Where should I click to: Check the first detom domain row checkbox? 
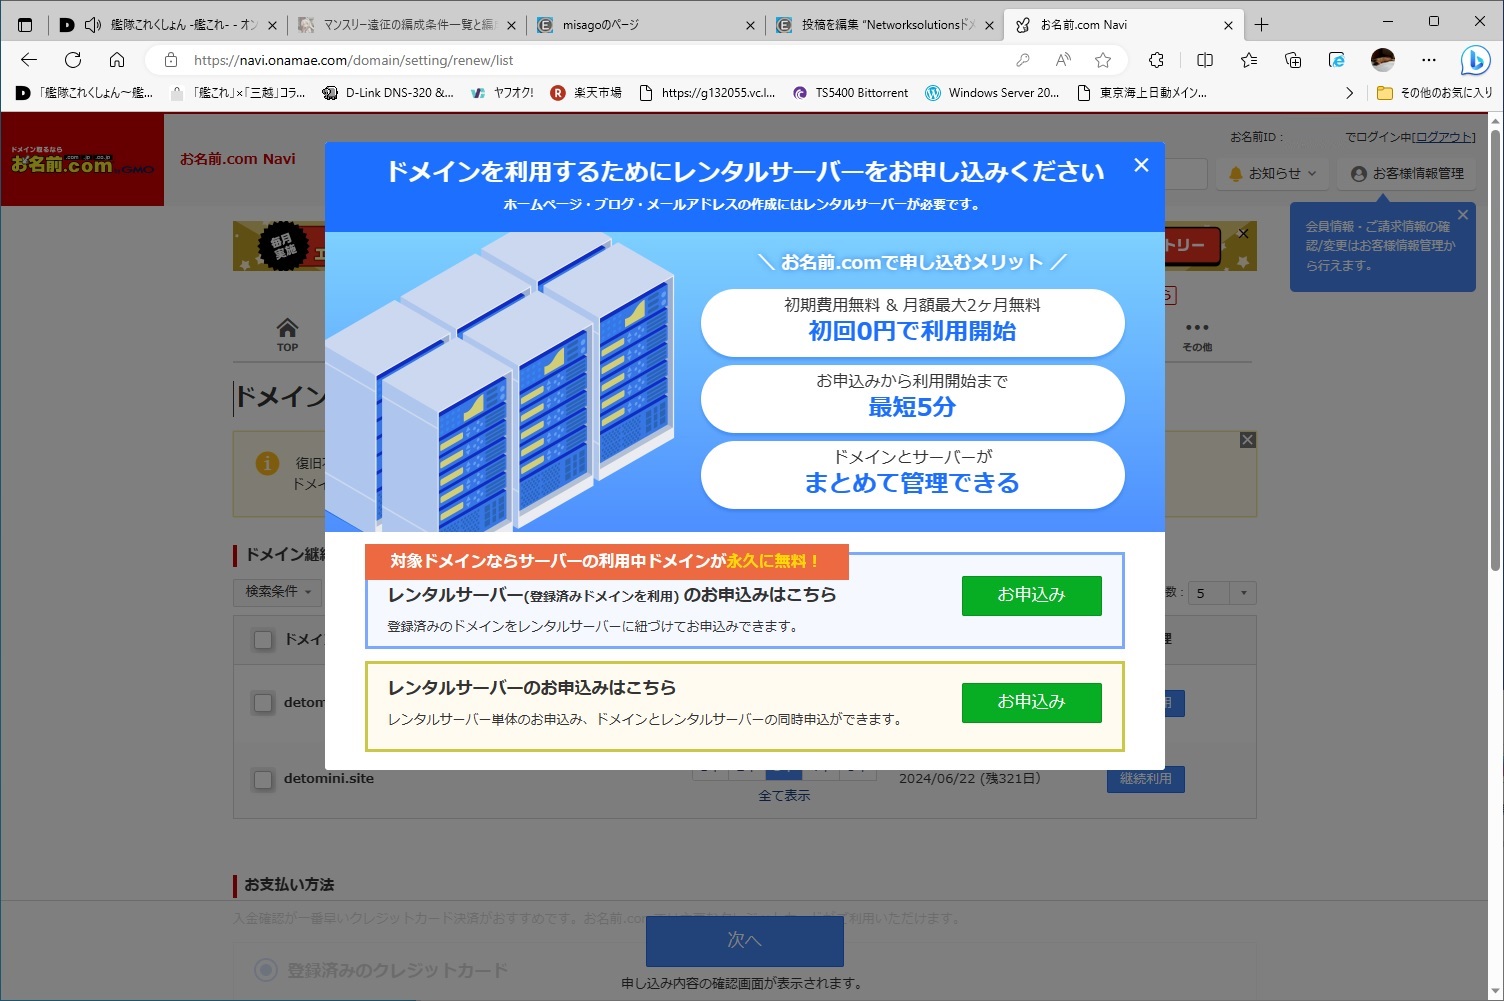click(263, 703)
